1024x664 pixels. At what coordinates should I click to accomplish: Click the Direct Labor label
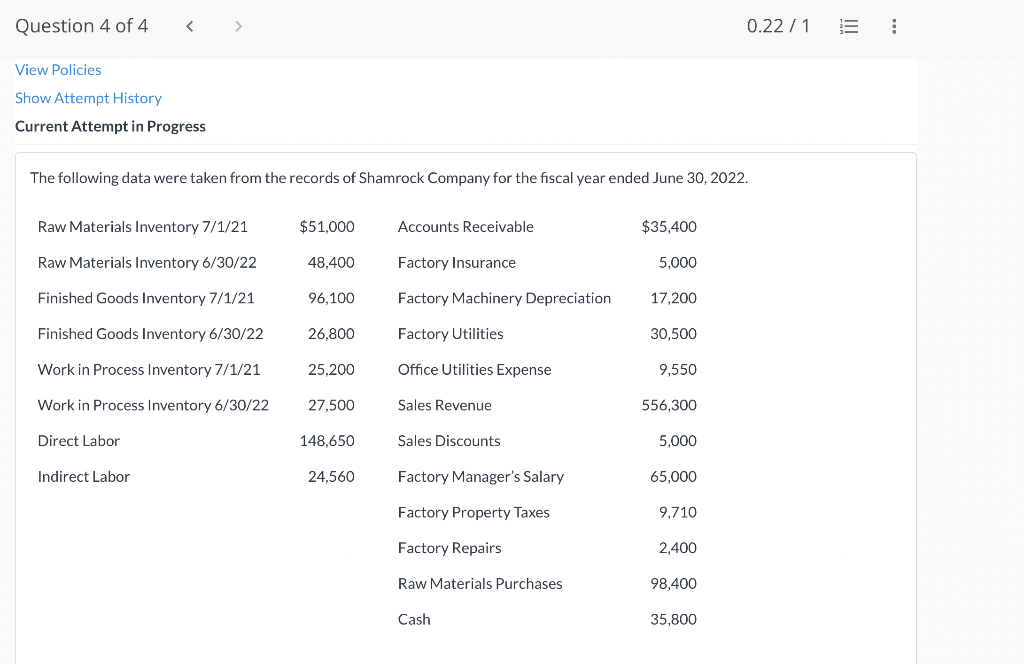[79, 441]
